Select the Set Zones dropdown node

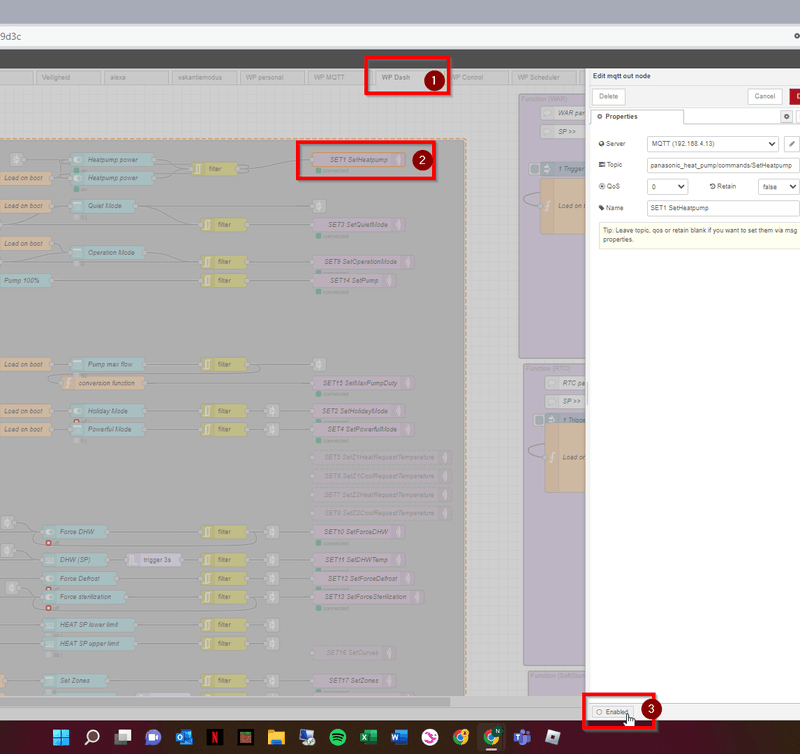75,681
